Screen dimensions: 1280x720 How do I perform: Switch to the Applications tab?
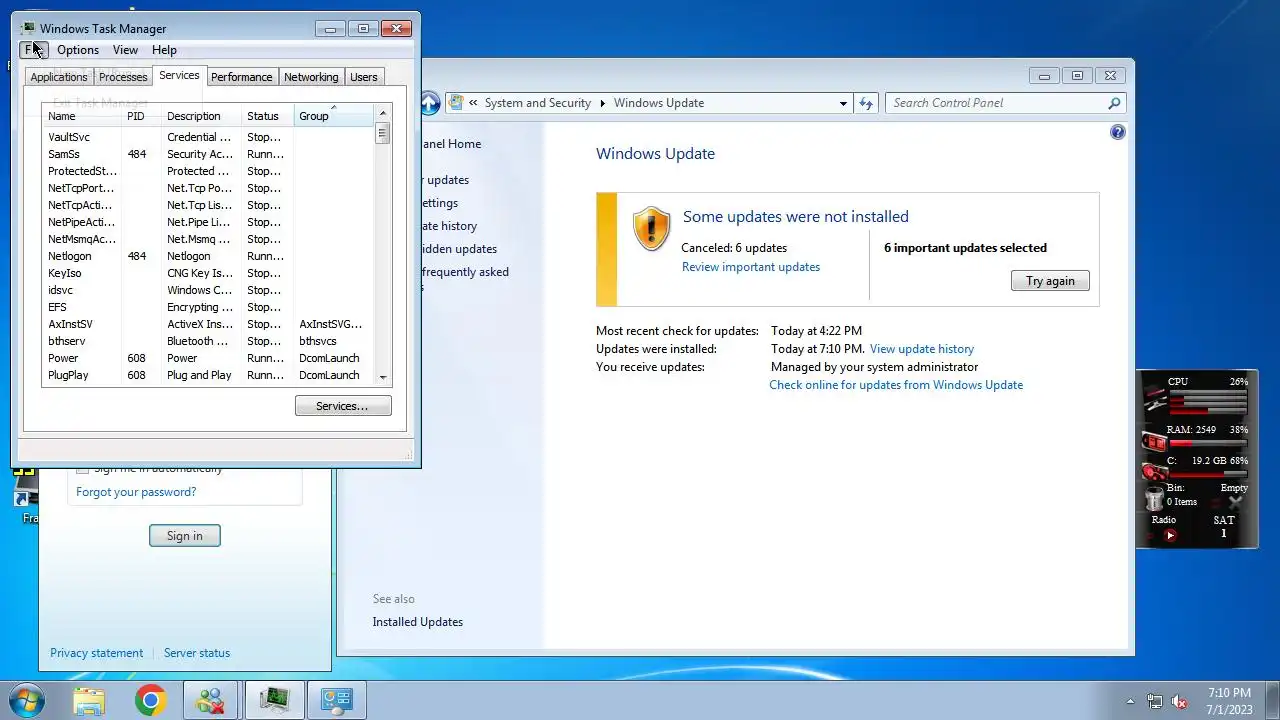coord(59,77)
